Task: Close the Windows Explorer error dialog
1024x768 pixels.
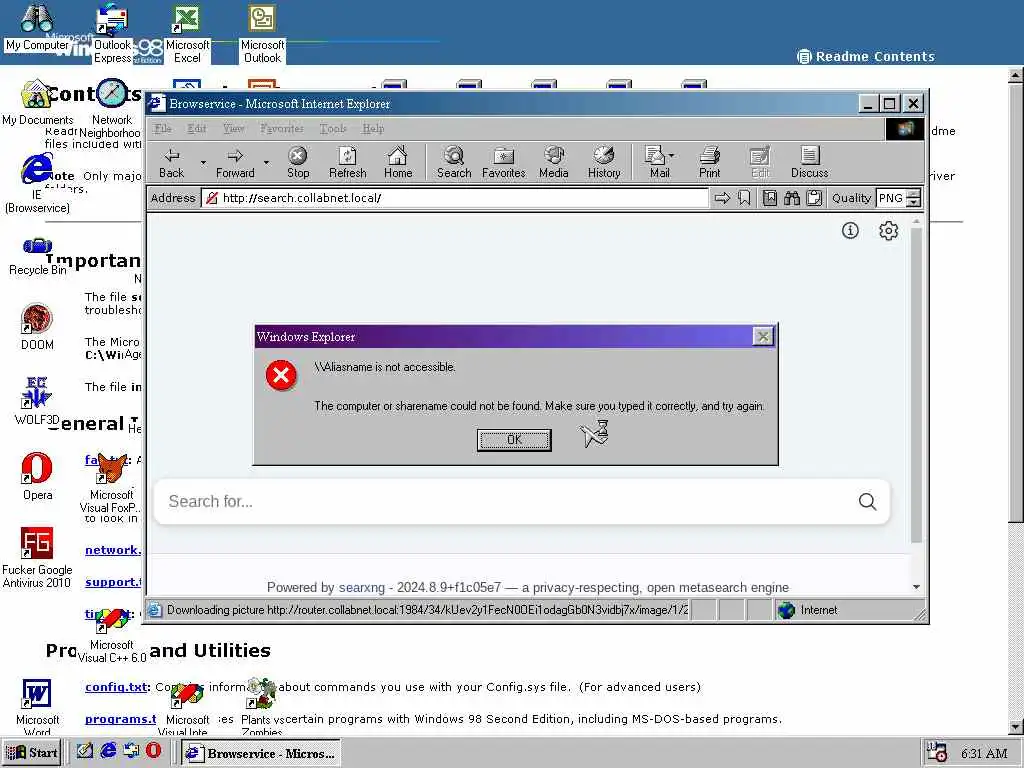Action: (763, 336)
